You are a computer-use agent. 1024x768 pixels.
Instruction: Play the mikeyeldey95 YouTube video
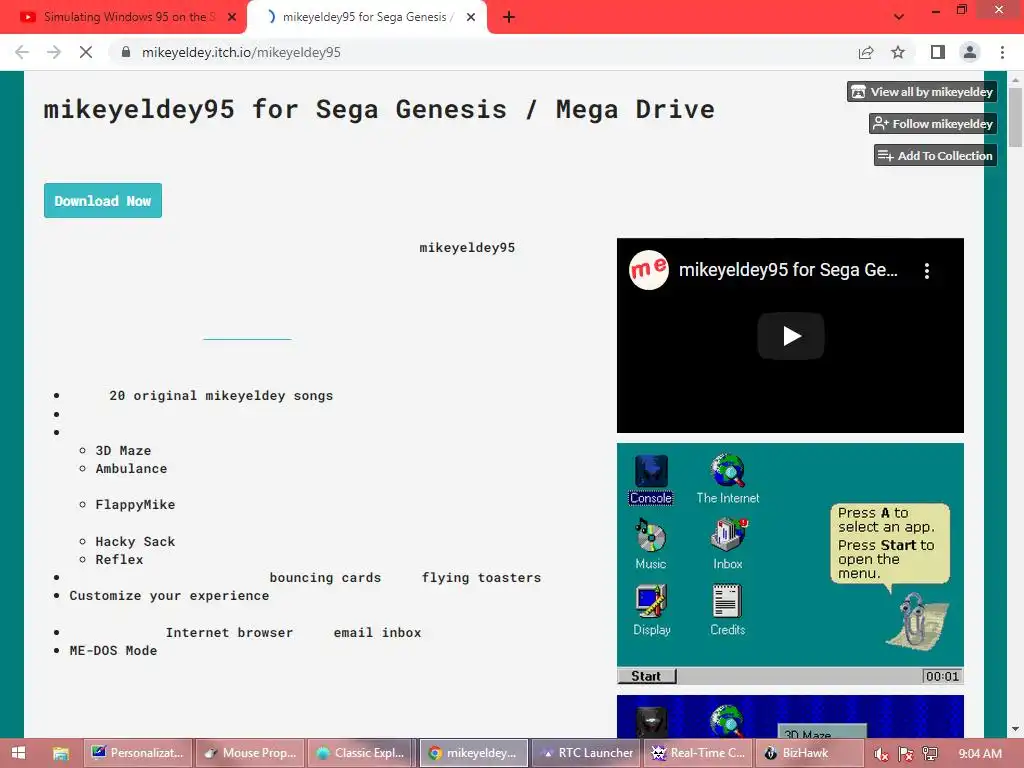tap(791, 336)
